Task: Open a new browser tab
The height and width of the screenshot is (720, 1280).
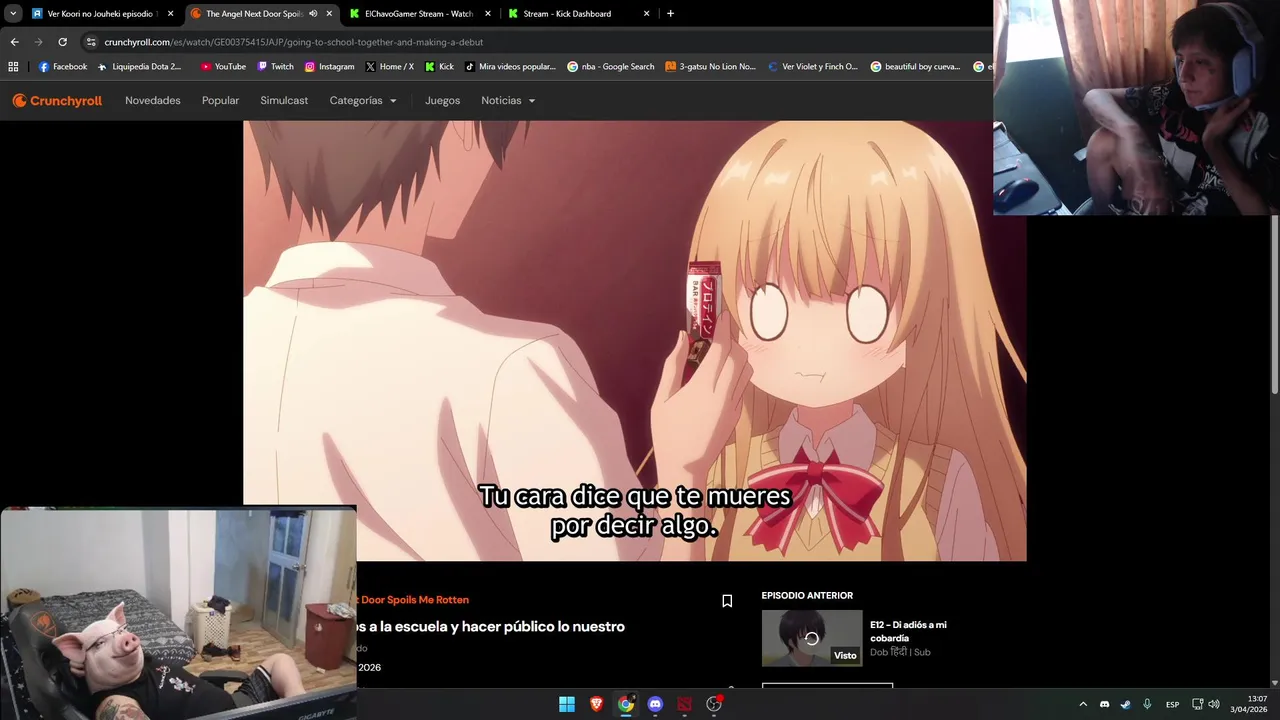Action: click(x=670, y=14)
